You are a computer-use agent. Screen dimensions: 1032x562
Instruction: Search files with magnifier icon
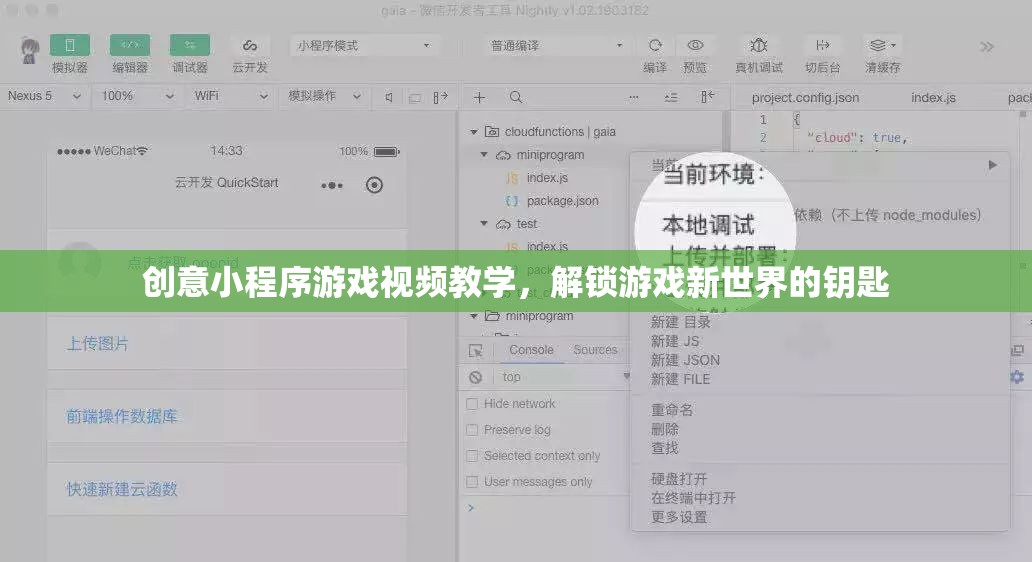click(516, 97)
